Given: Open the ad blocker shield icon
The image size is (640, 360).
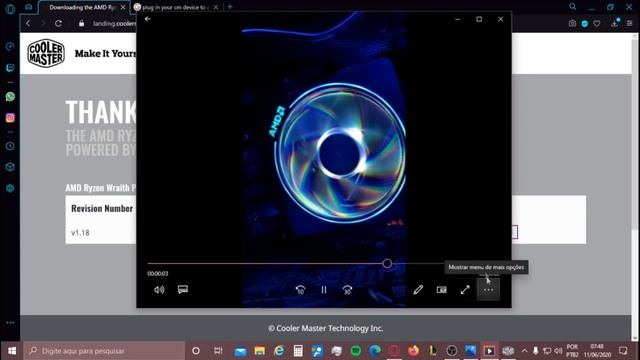Looking at the screenshot, I should point(584,24).
